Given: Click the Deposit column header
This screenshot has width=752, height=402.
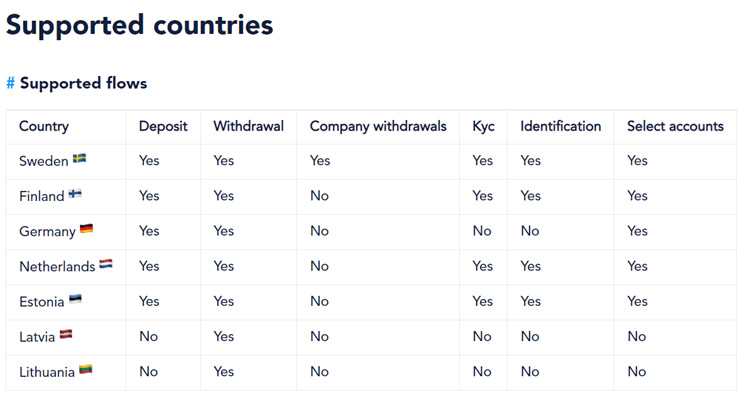Looking at the screenshot, I should [163, 127].
